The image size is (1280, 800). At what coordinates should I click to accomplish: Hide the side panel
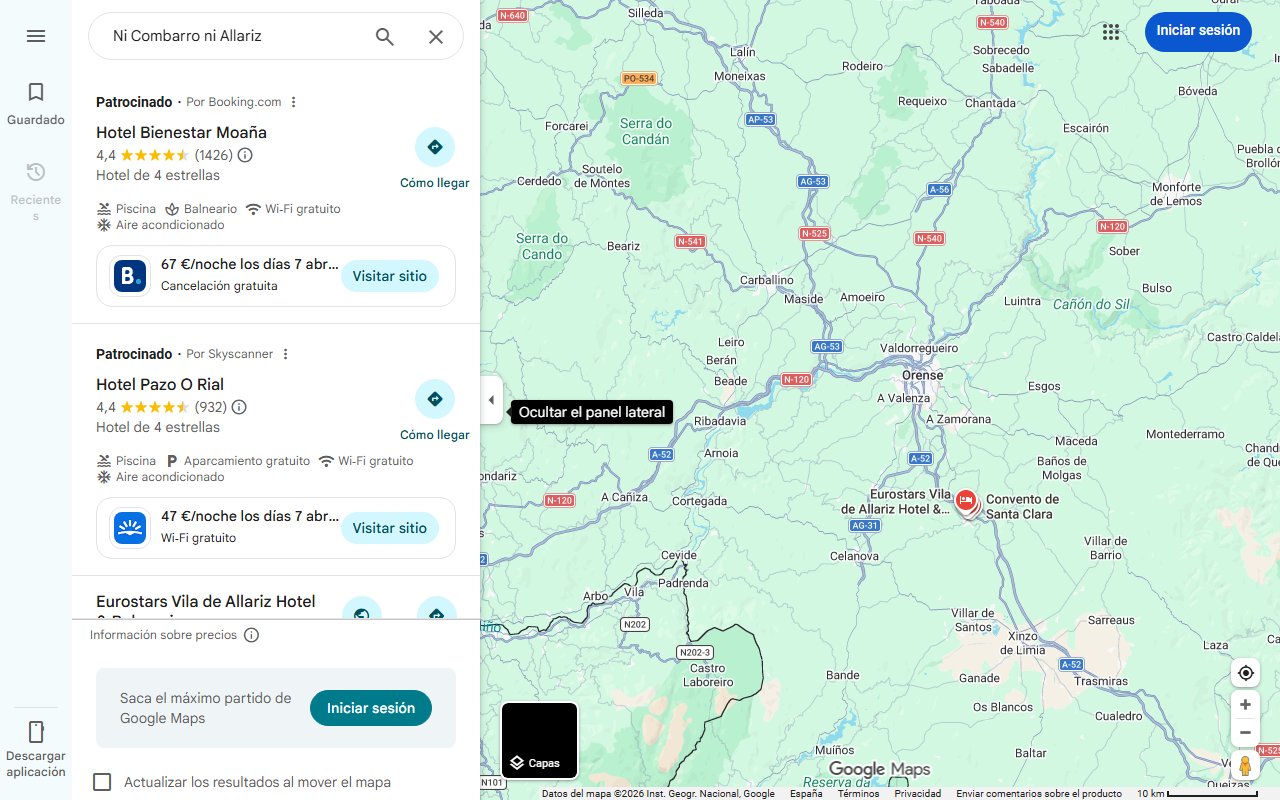tap(491, 399)
